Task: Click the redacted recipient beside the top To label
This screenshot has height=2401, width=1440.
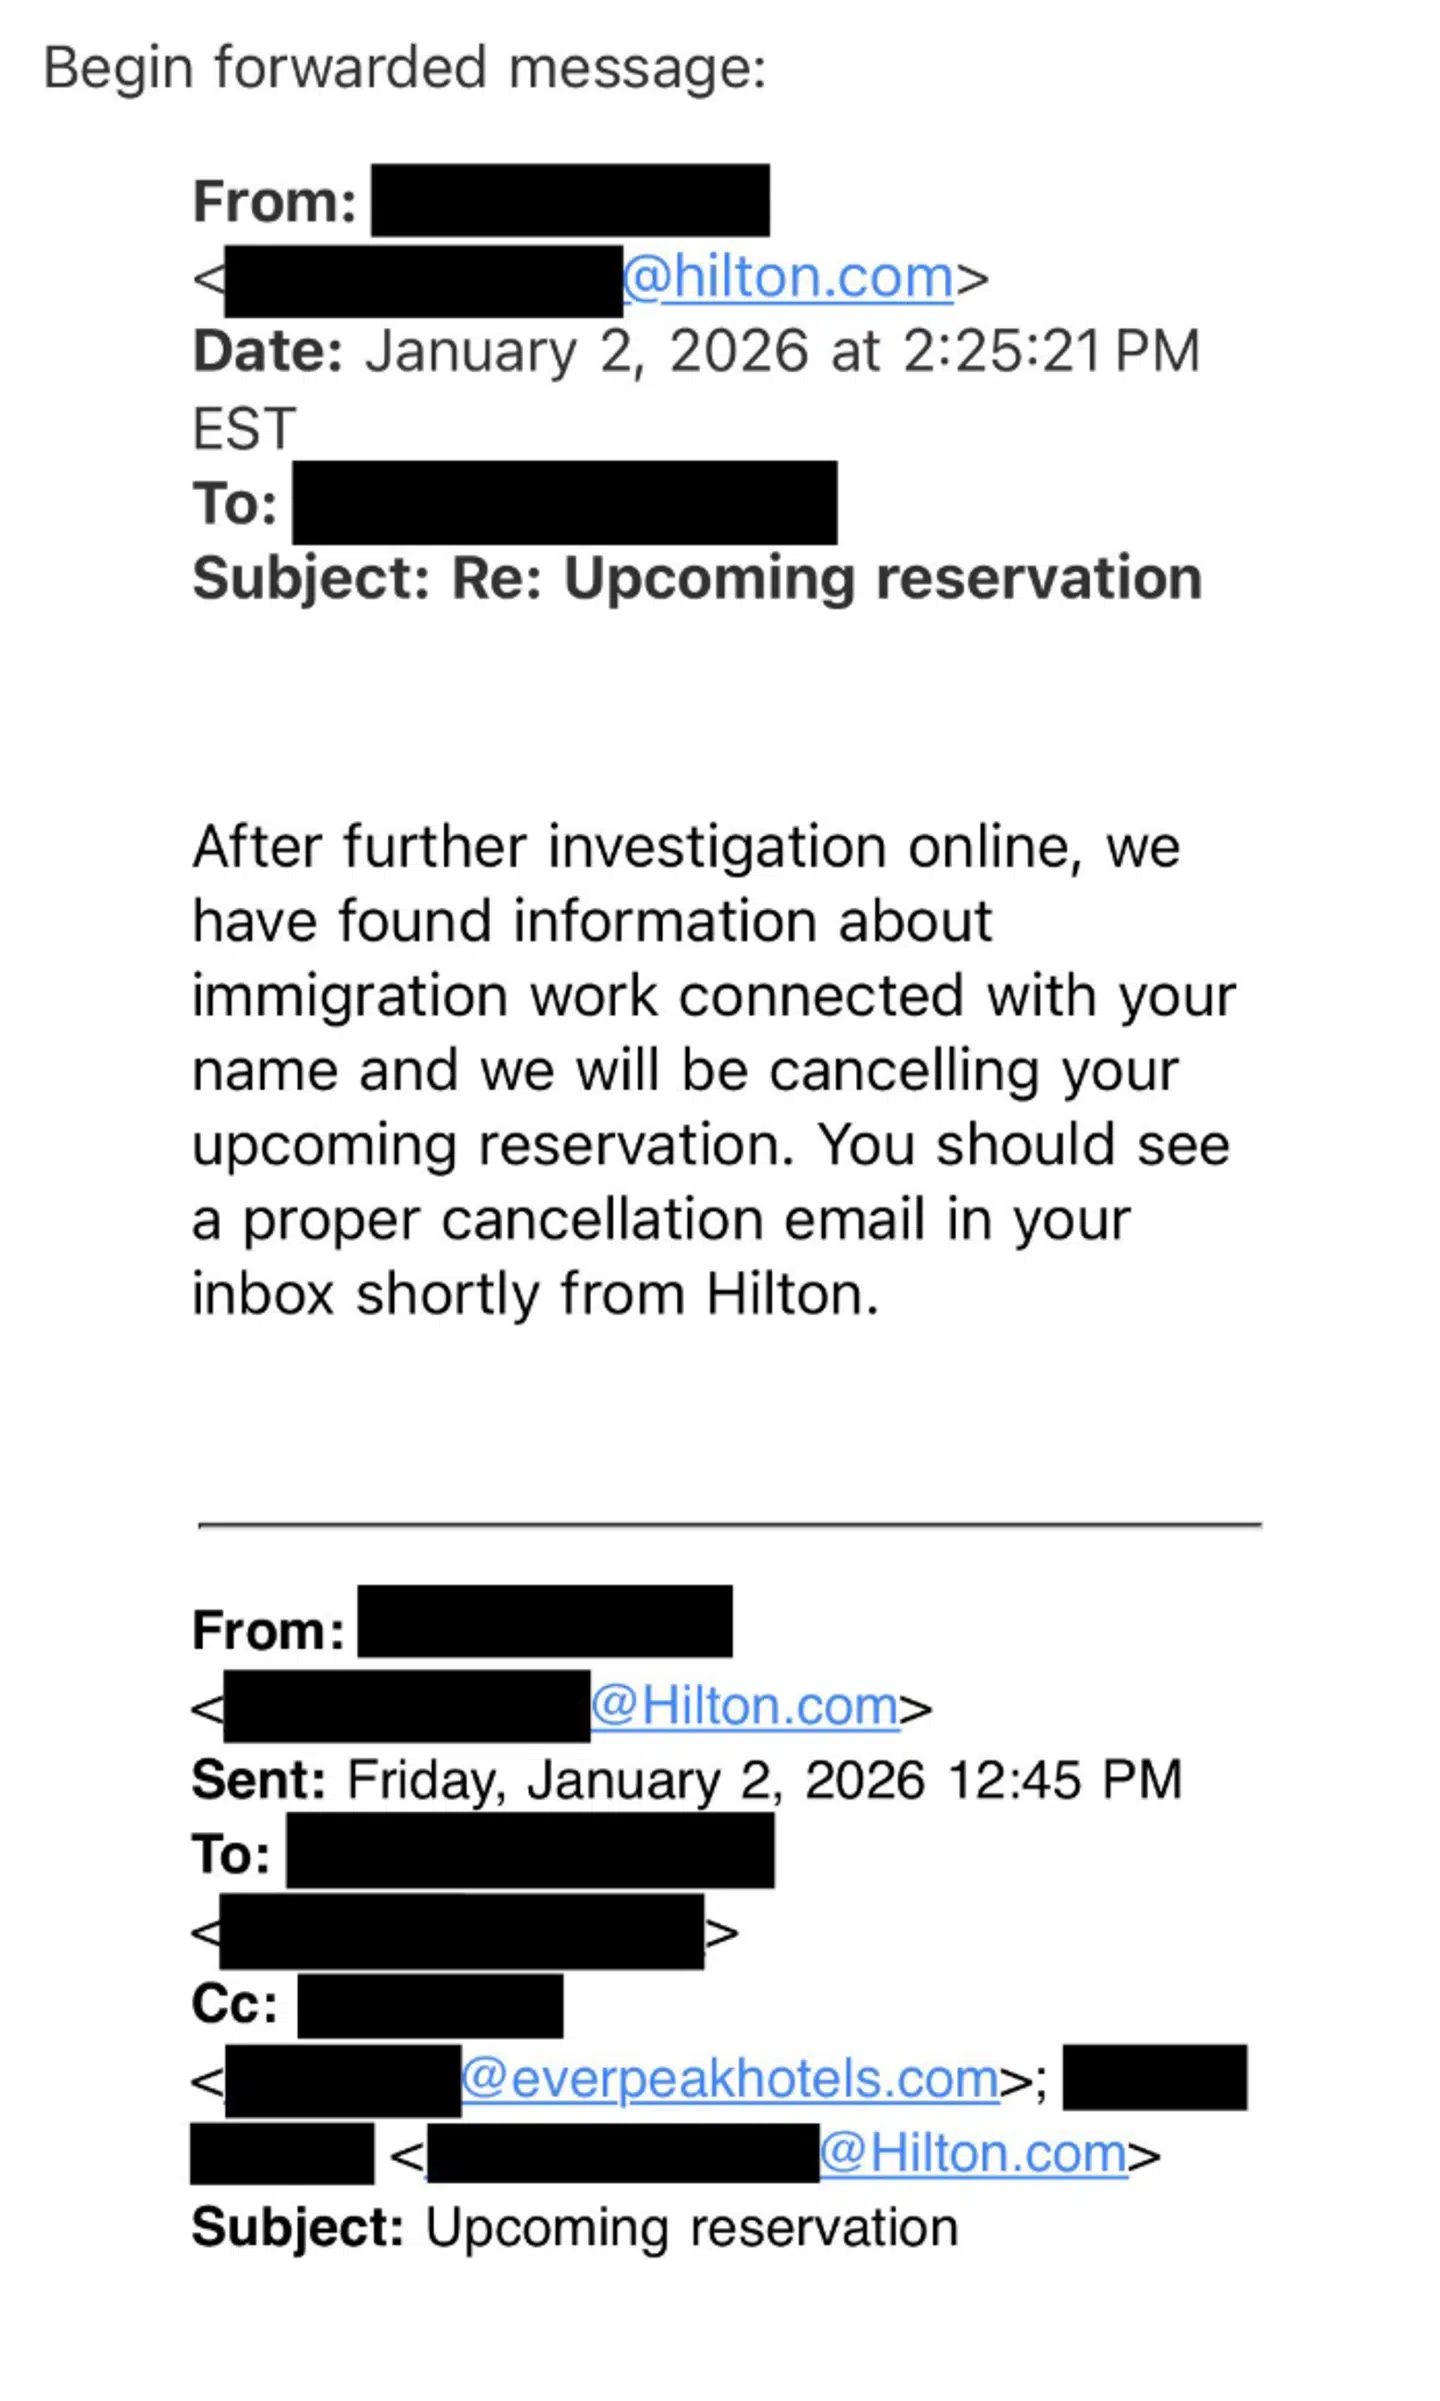Action: click(564, 503)
